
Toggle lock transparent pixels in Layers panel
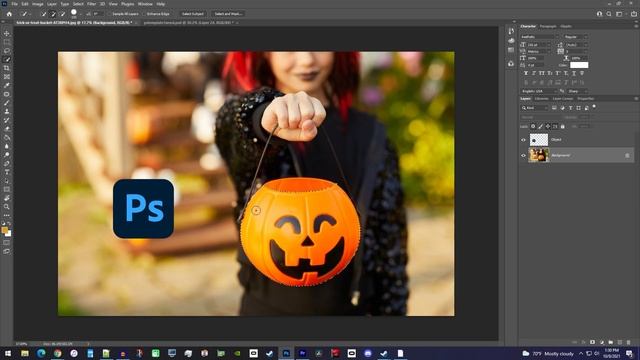[533, 127]
